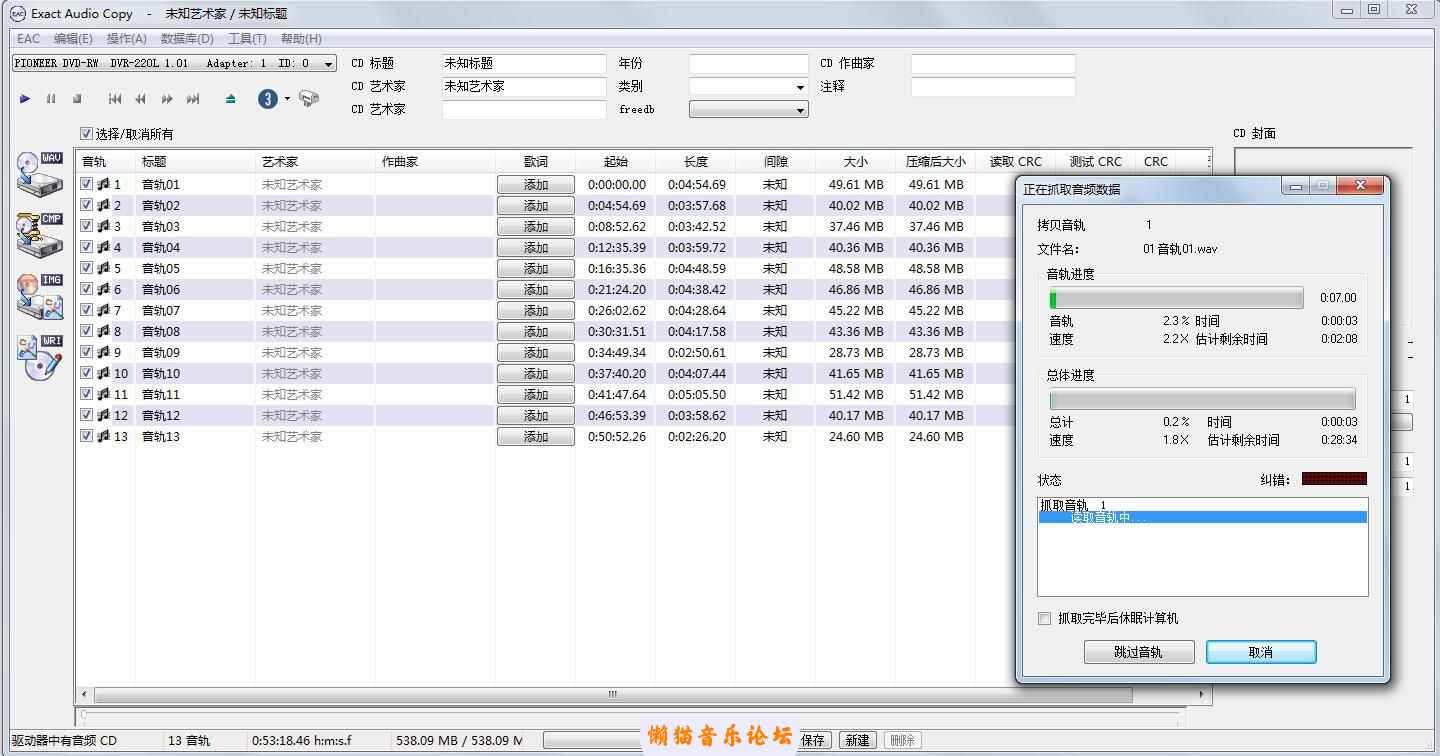Click the 年份 year input field
The image size is (1440, 756).
point(748,64)
